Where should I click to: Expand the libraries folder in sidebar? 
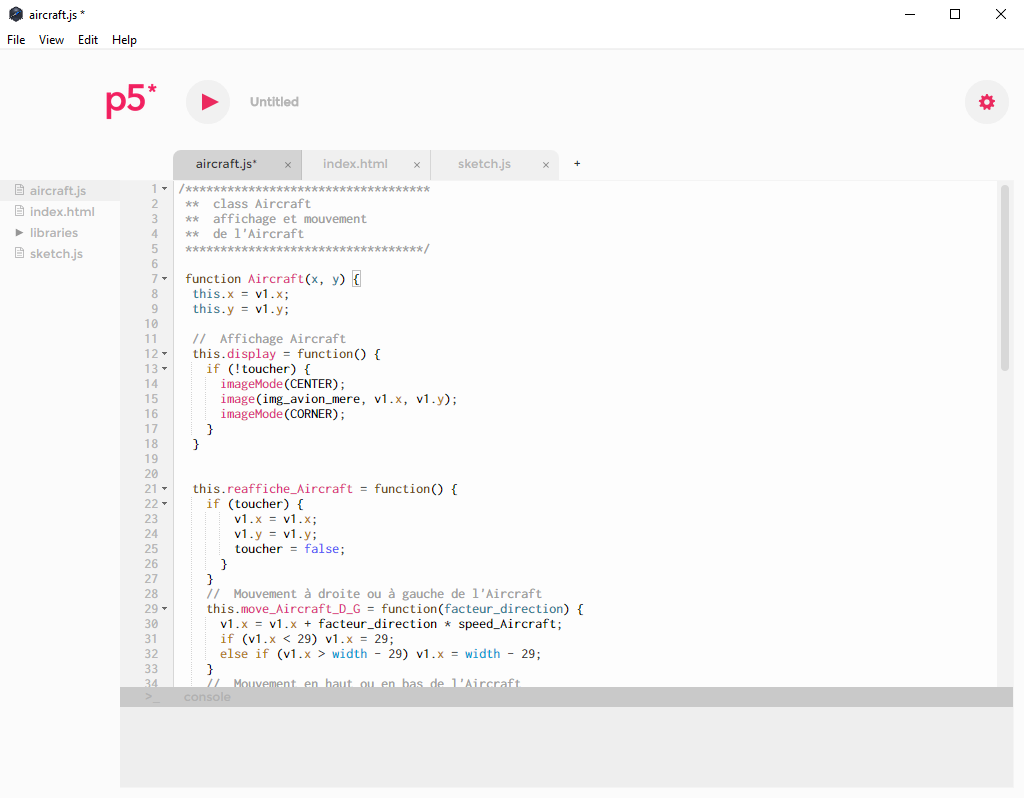[x=20, y=233]
